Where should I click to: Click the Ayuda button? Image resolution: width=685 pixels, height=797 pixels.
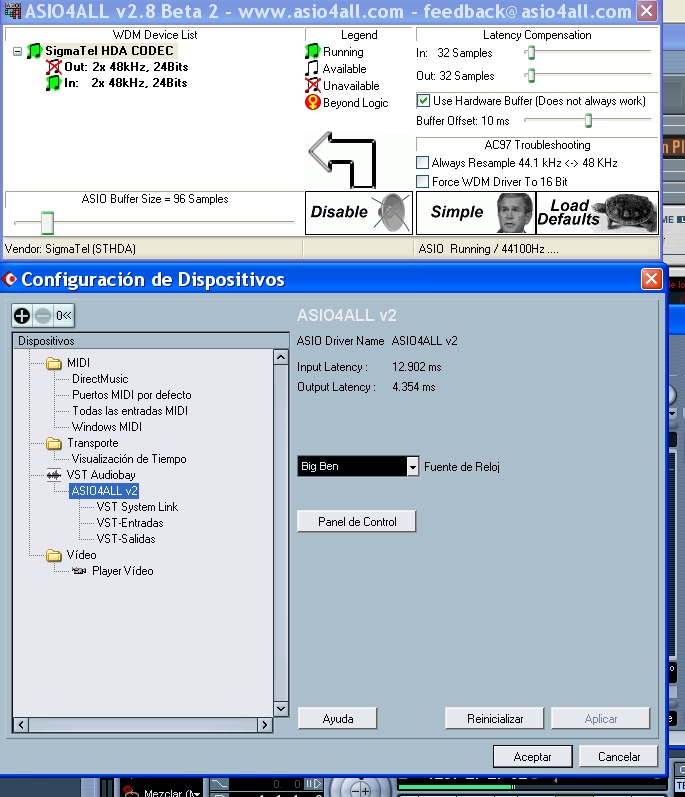(337, 719)
